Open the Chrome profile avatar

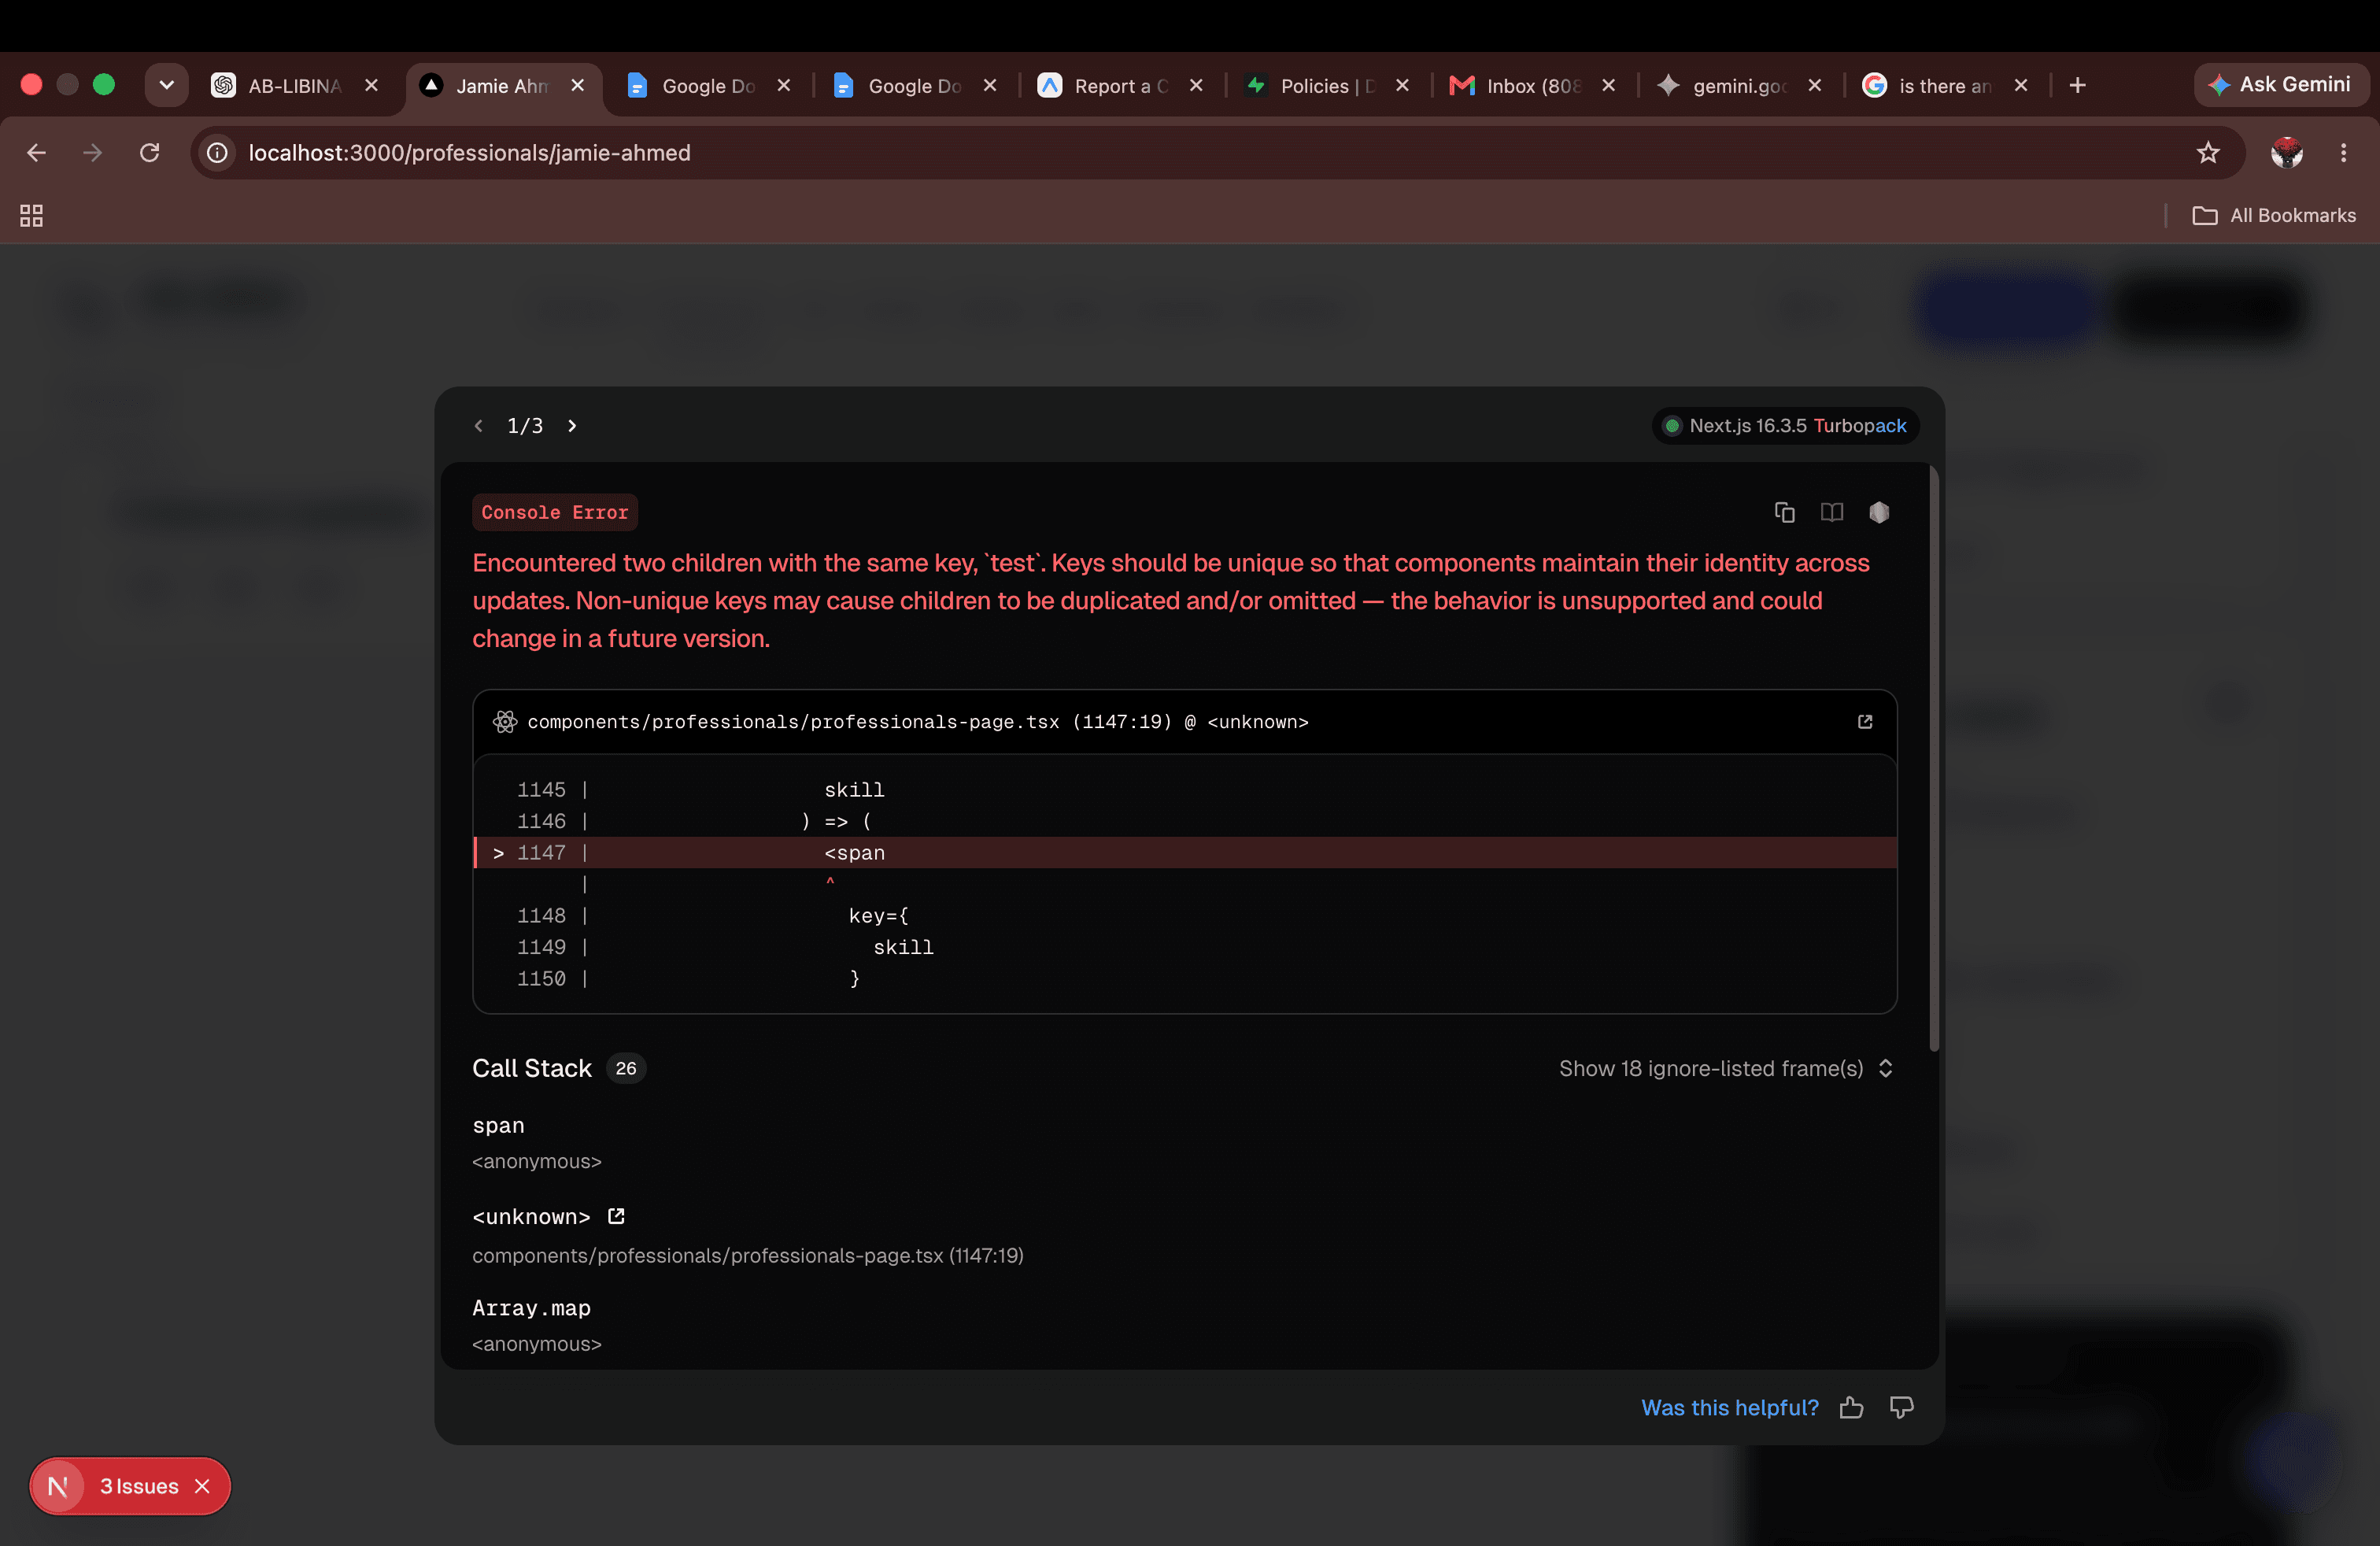[x=2286, y=153]
